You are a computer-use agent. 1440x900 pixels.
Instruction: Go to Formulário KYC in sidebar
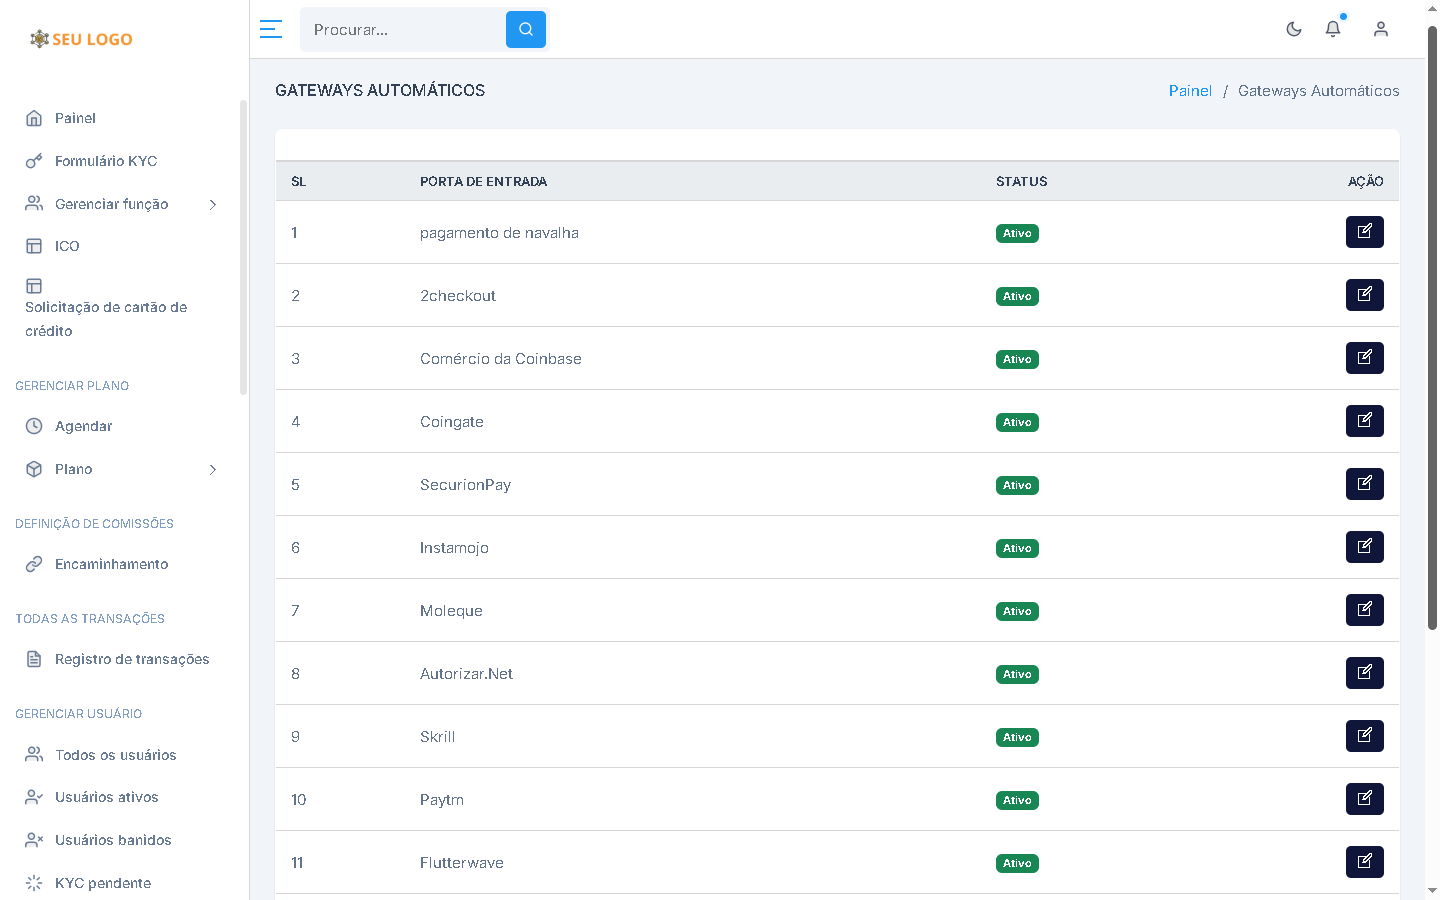click(x=105, y=161)
